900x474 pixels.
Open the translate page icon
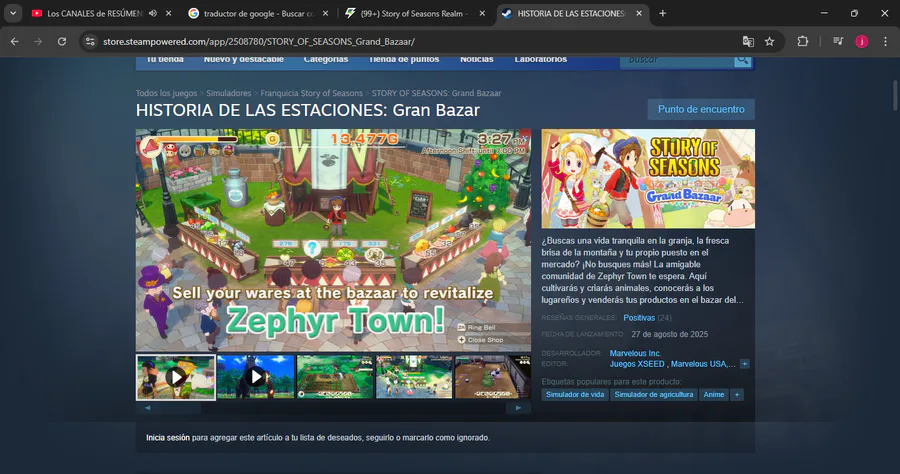click(x=748, y=41)
